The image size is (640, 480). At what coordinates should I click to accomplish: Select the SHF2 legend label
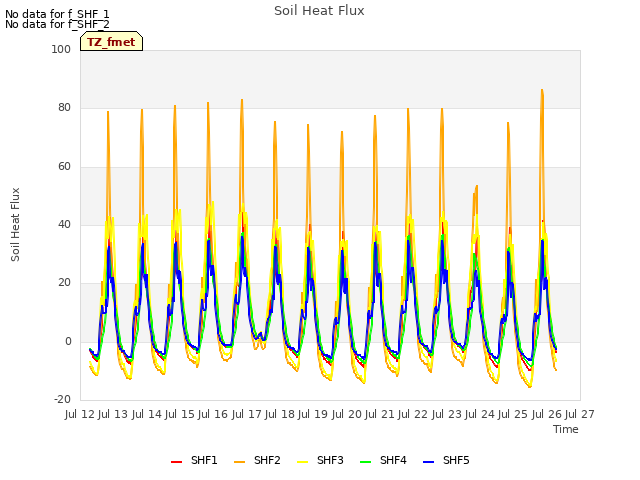tap(267, 460)
